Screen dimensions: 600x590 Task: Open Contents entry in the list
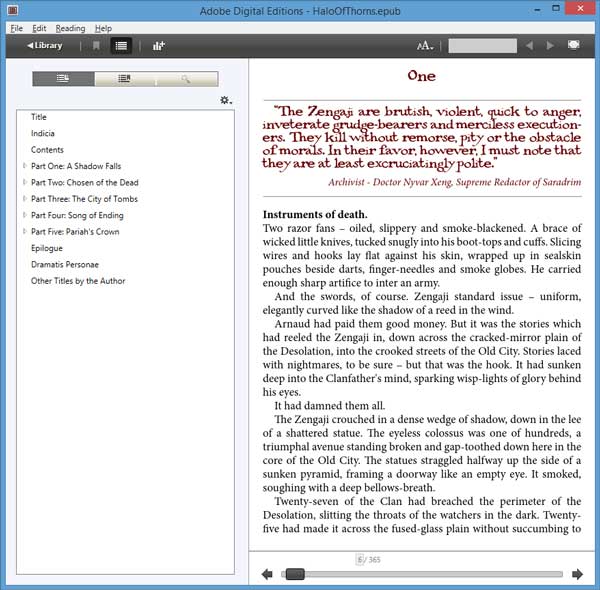(x=47, y=150)
